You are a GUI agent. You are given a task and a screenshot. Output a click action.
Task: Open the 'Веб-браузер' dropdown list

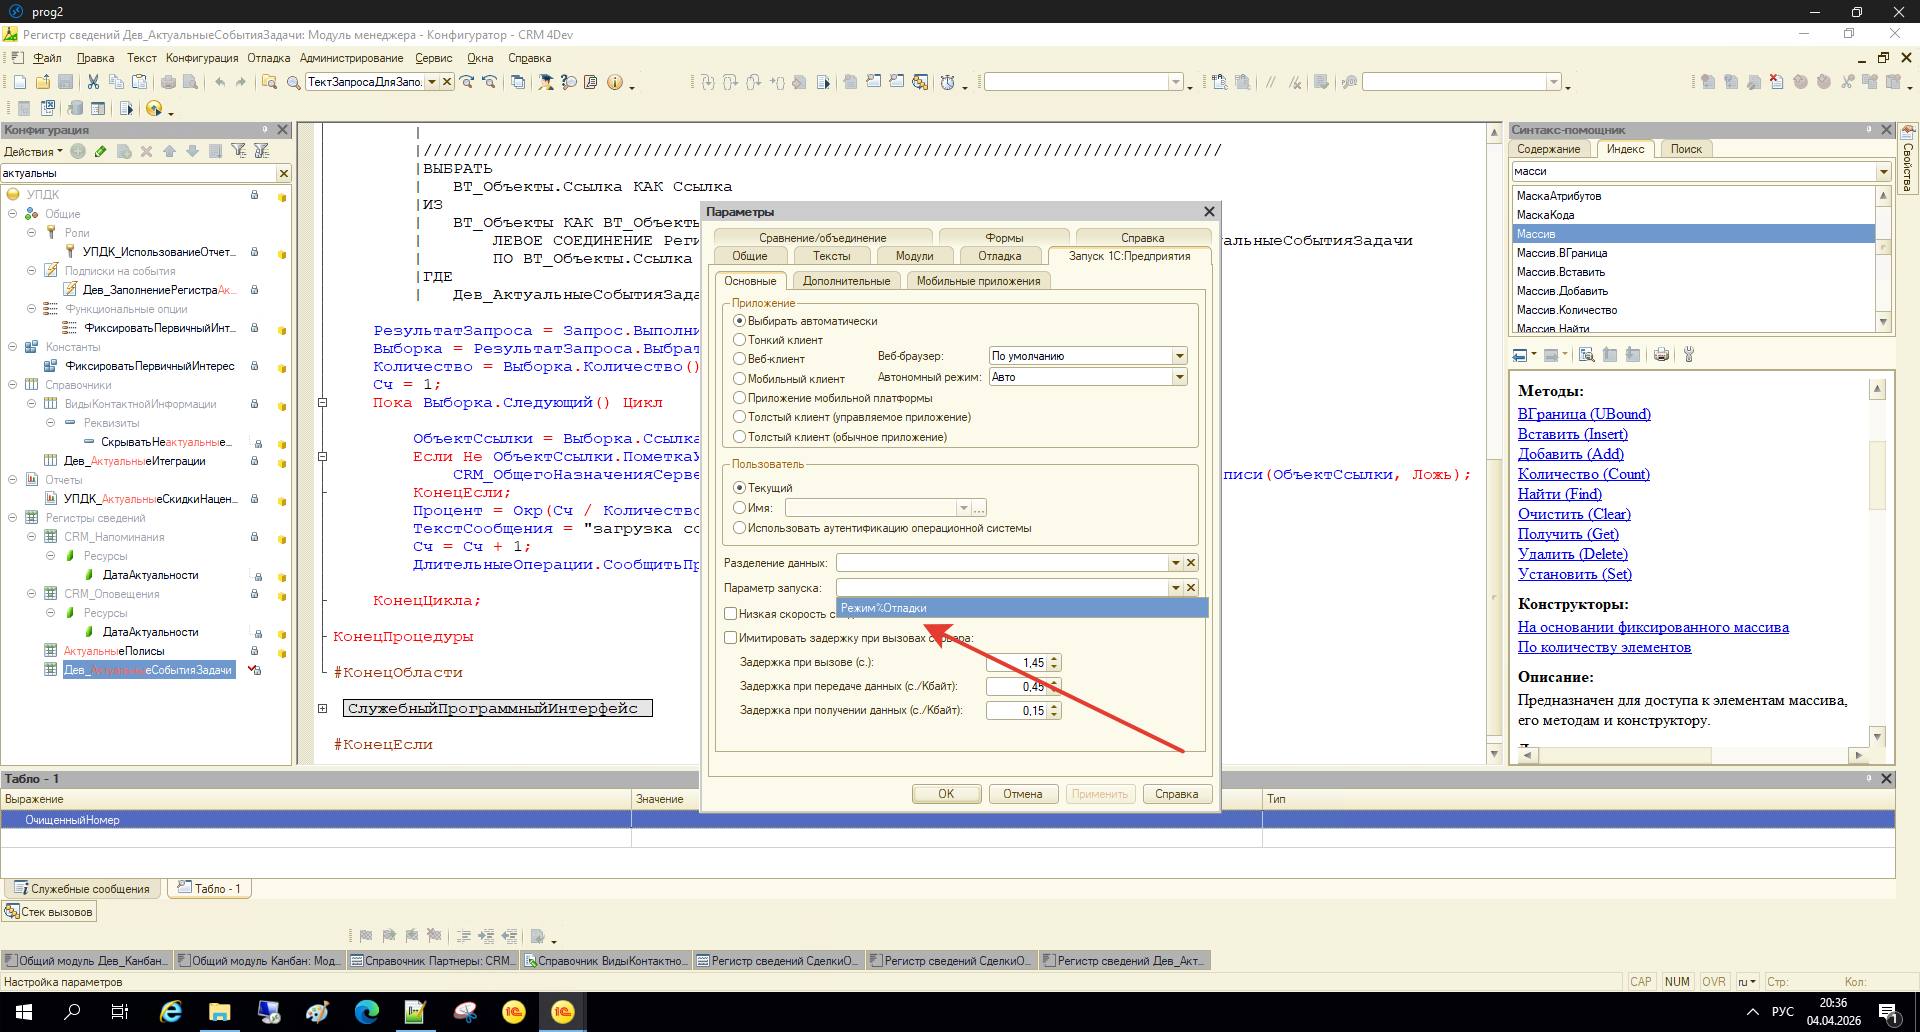1179,356
